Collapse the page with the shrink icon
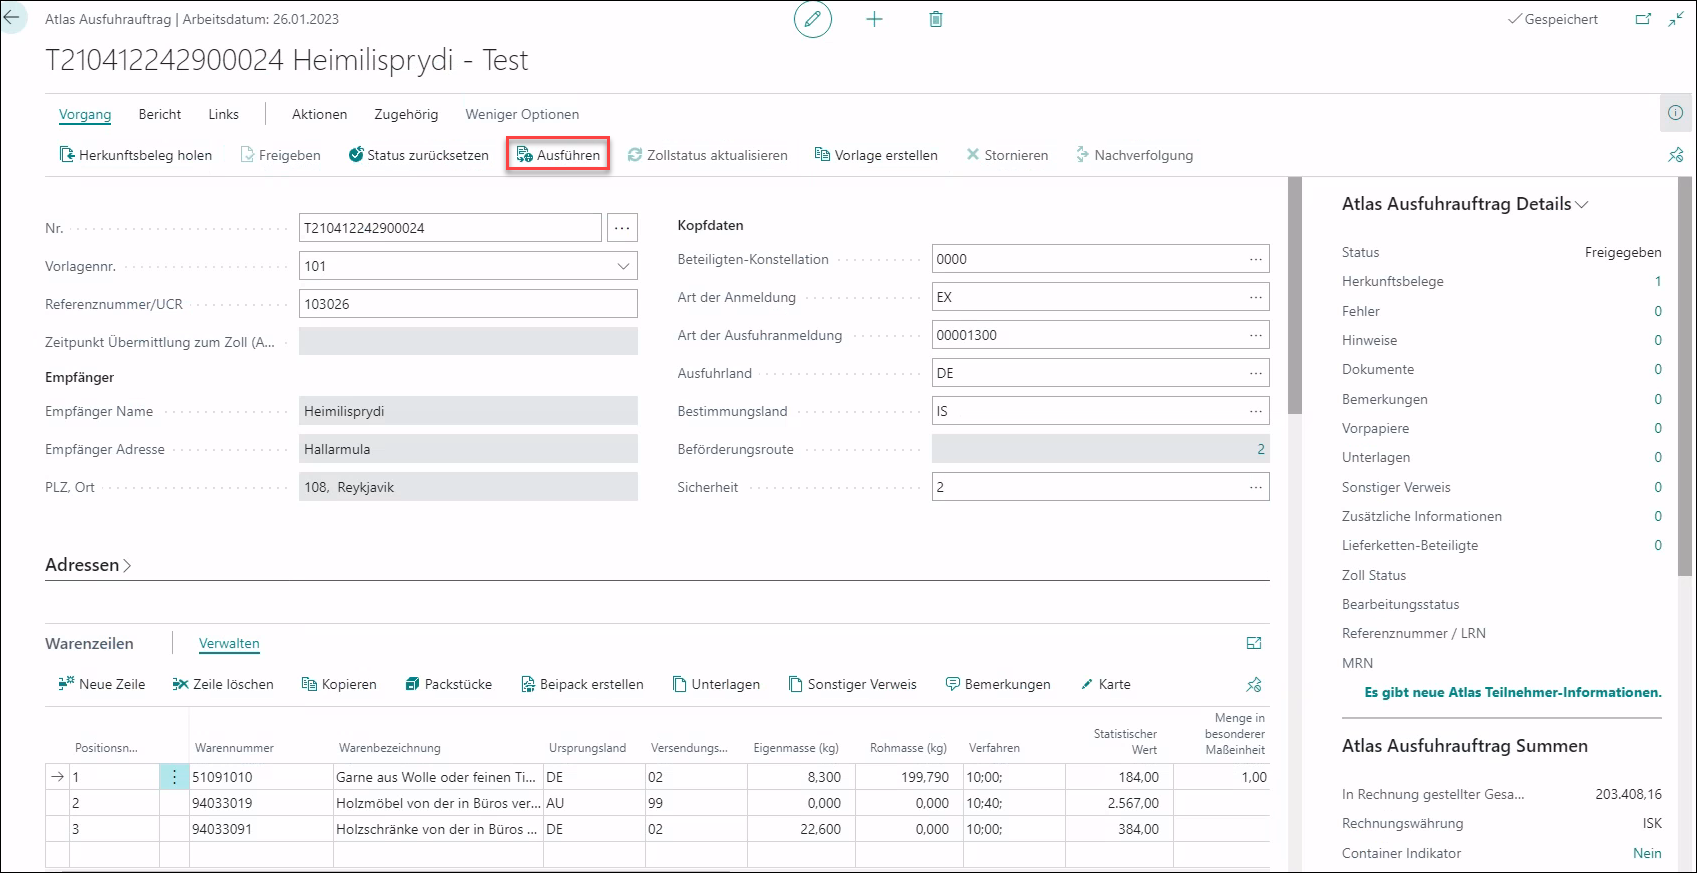Screen dimensions: 1697x873 pos(1676,19)
